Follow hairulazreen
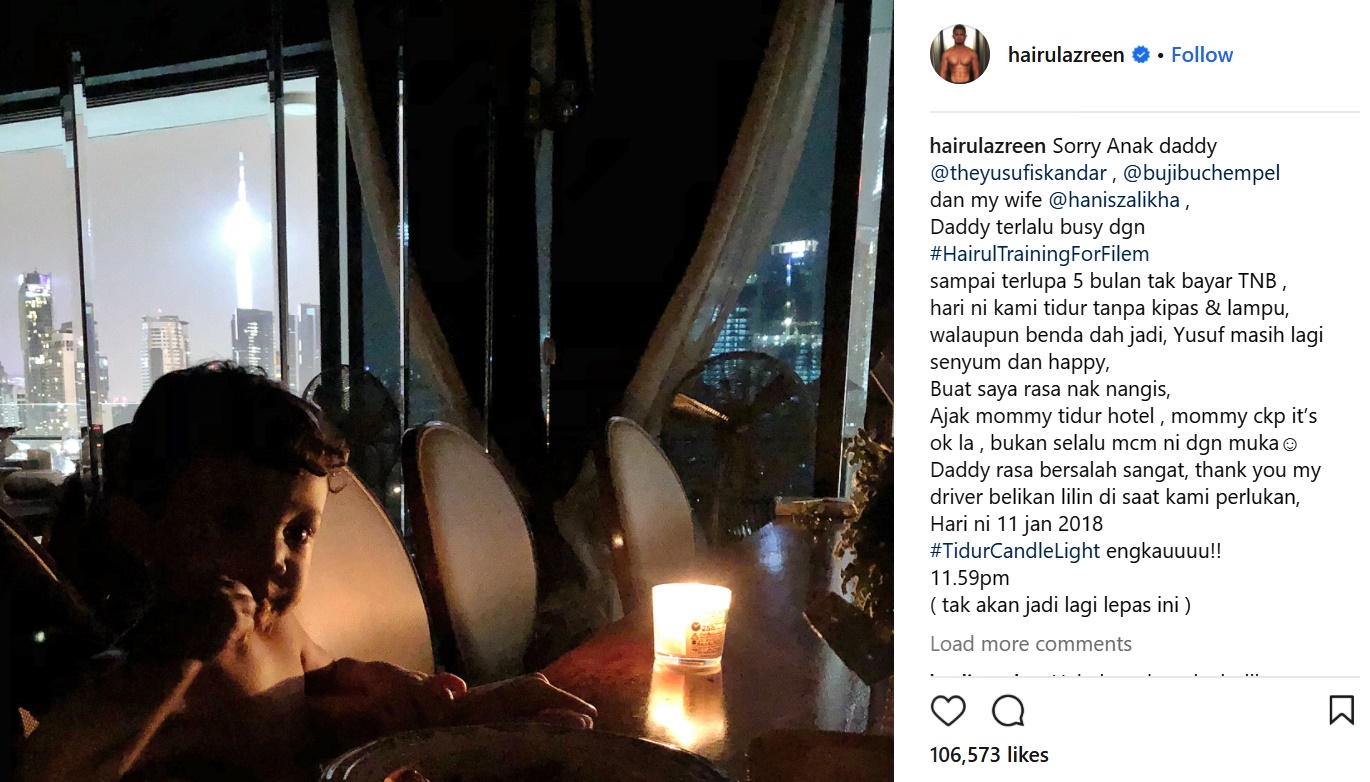This screenshot has width=1370, height=782. pos(1202,55)
